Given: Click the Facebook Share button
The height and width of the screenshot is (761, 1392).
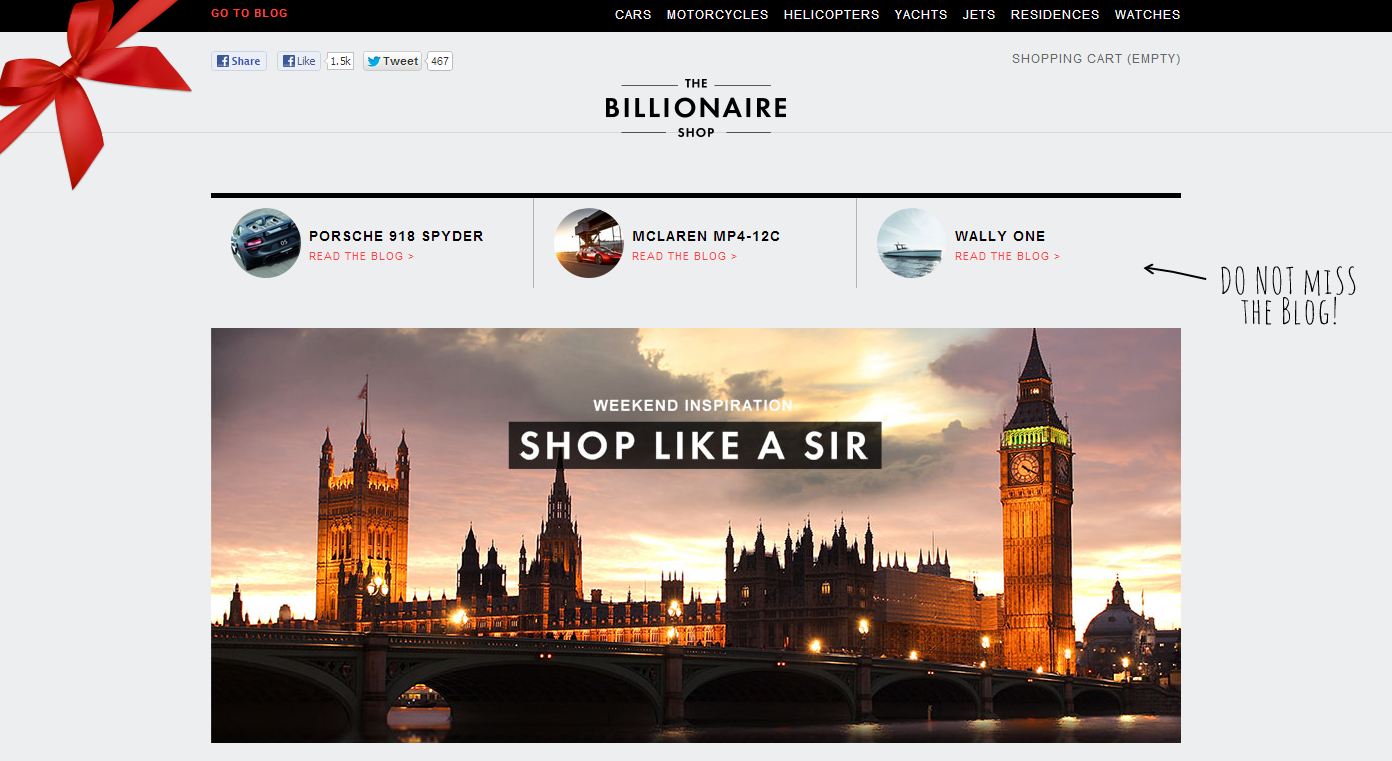Looking at the screenshot, I should tap(239, 61).
